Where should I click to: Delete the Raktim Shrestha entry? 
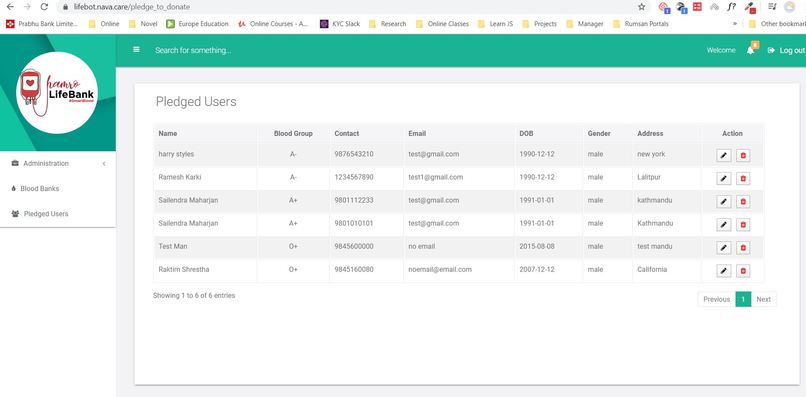point(743,271)
